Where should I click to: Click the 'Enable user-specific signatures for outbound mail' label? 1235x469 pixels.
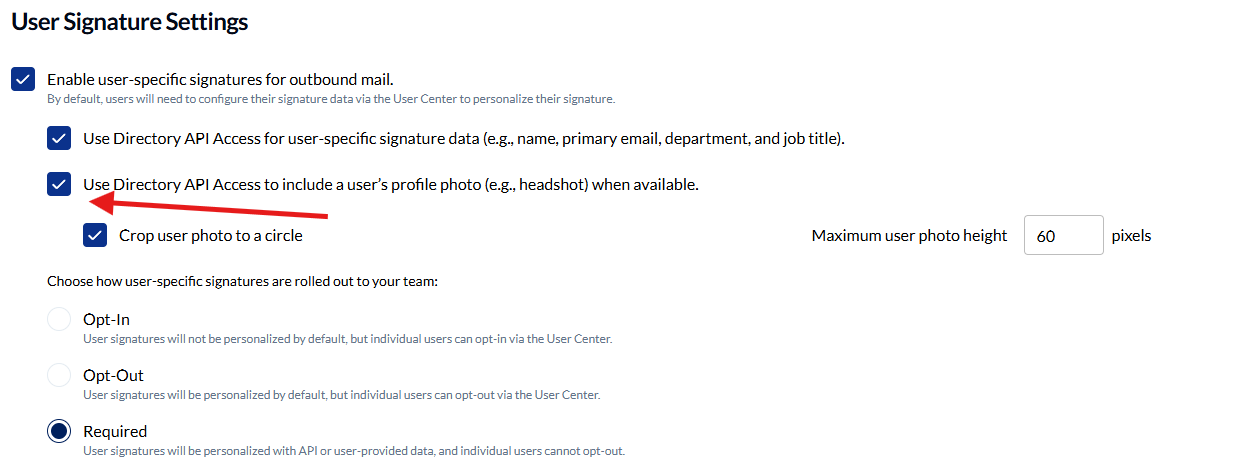(x=220, y=79)
